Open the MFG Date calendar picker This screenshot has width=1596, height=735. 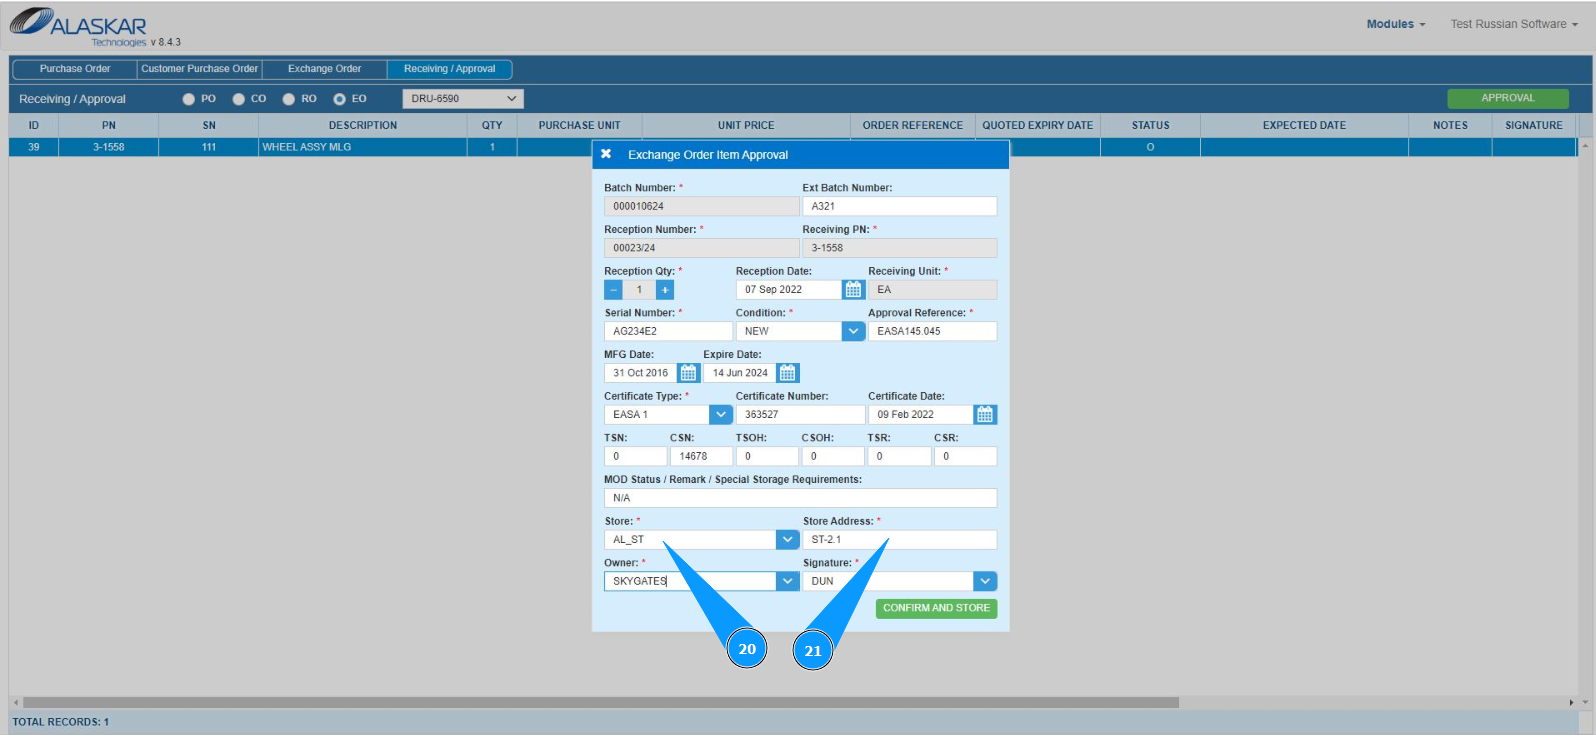click(x=688, y=373)
